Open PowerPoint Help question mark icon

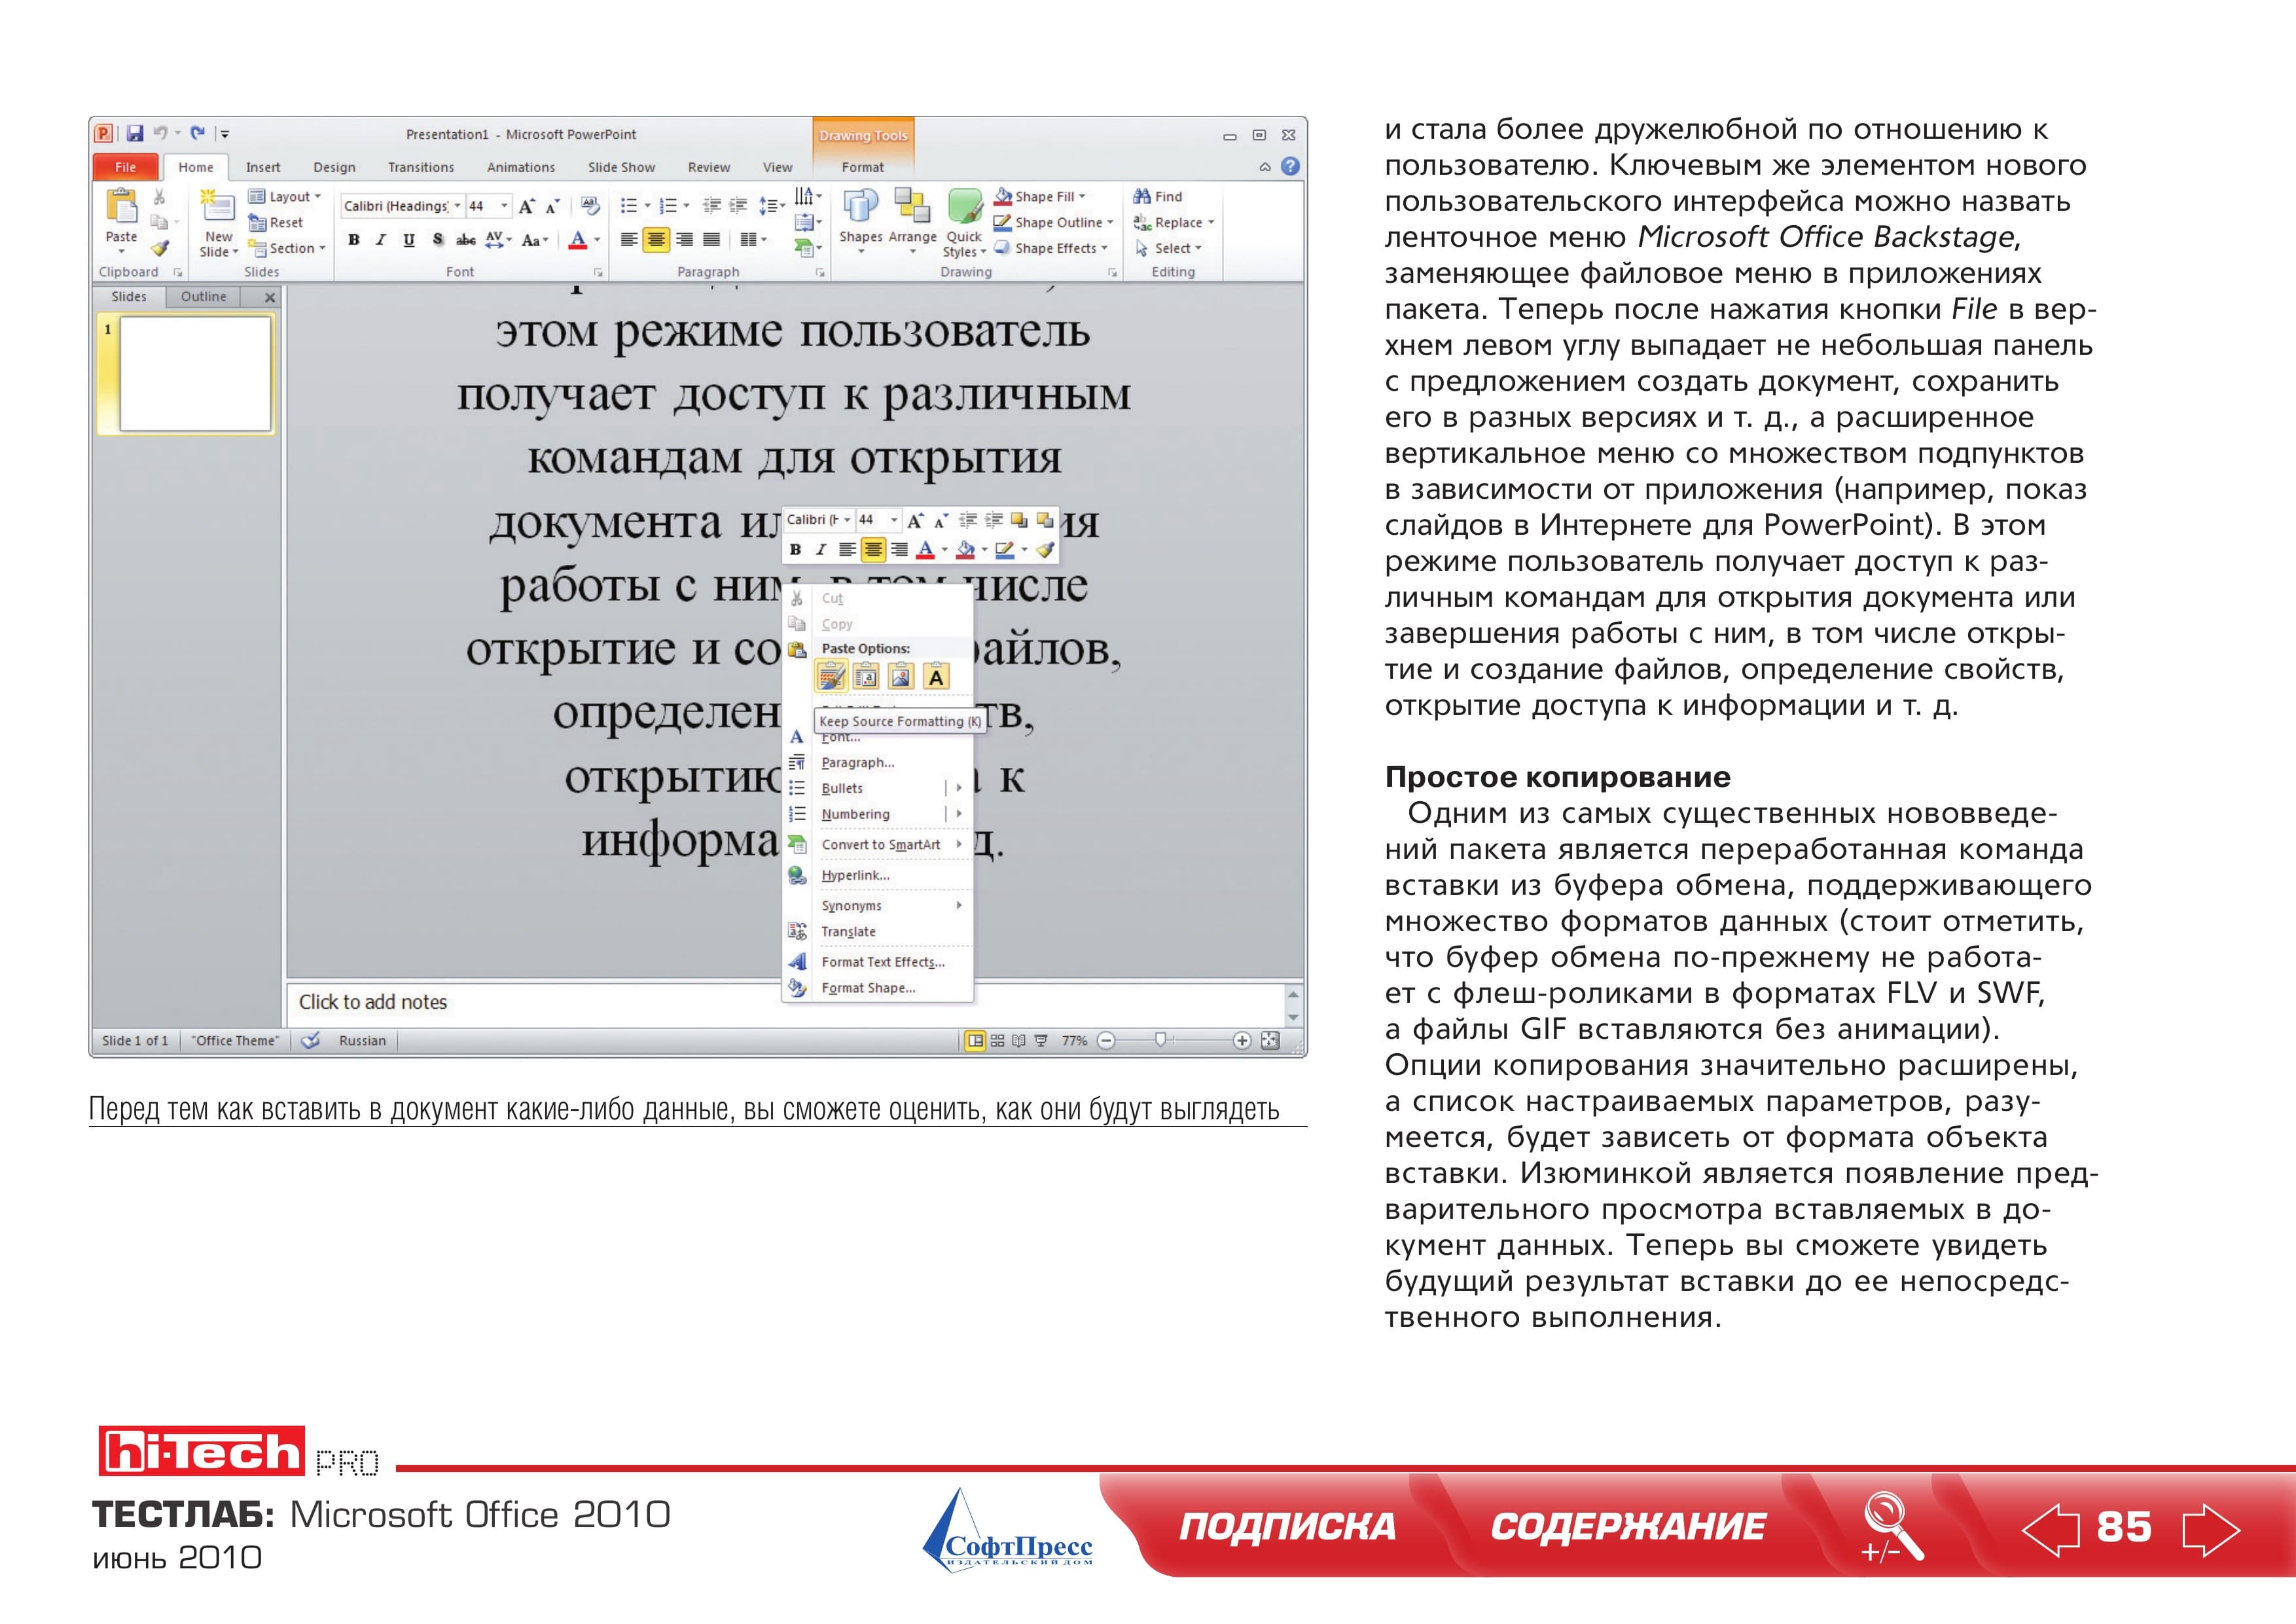[1290, 166]
